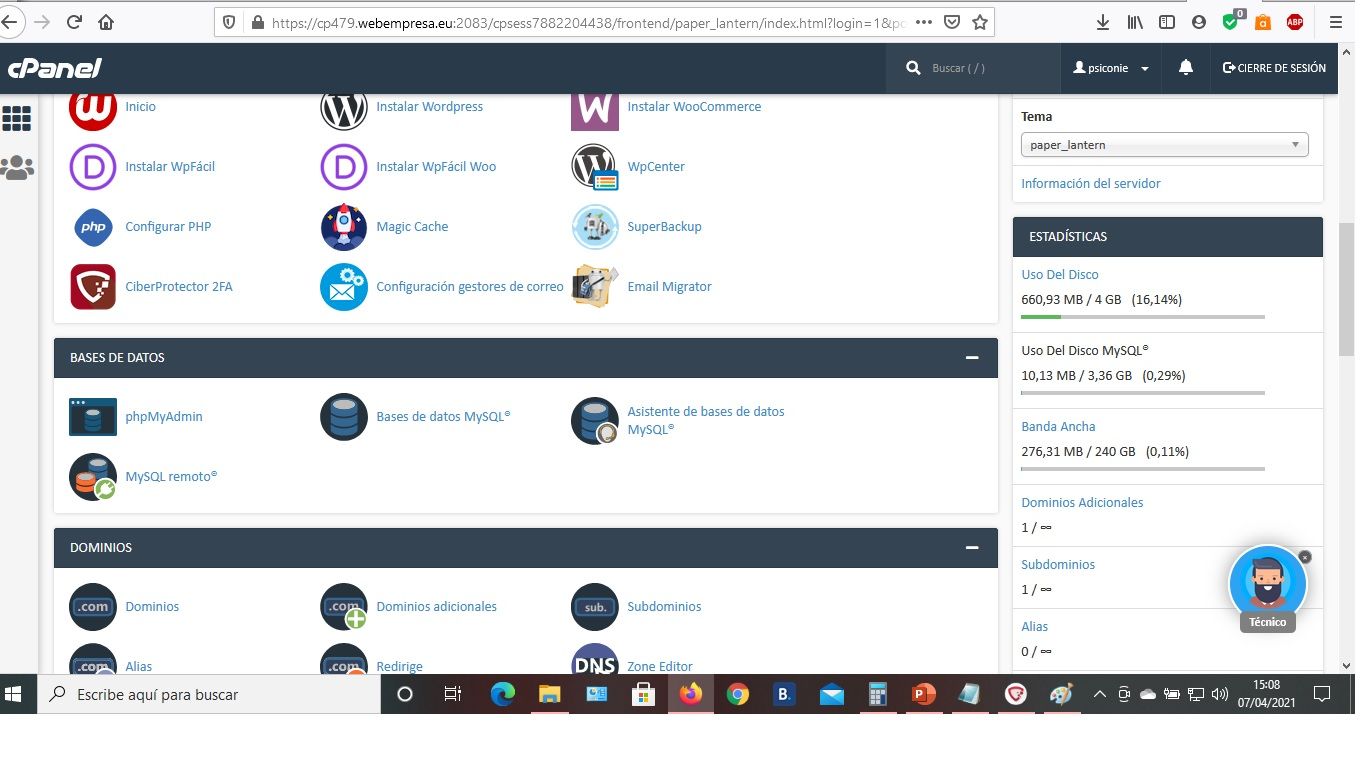
Task: Open Asistente de bases de datos icon
Action: coord(595,421)
